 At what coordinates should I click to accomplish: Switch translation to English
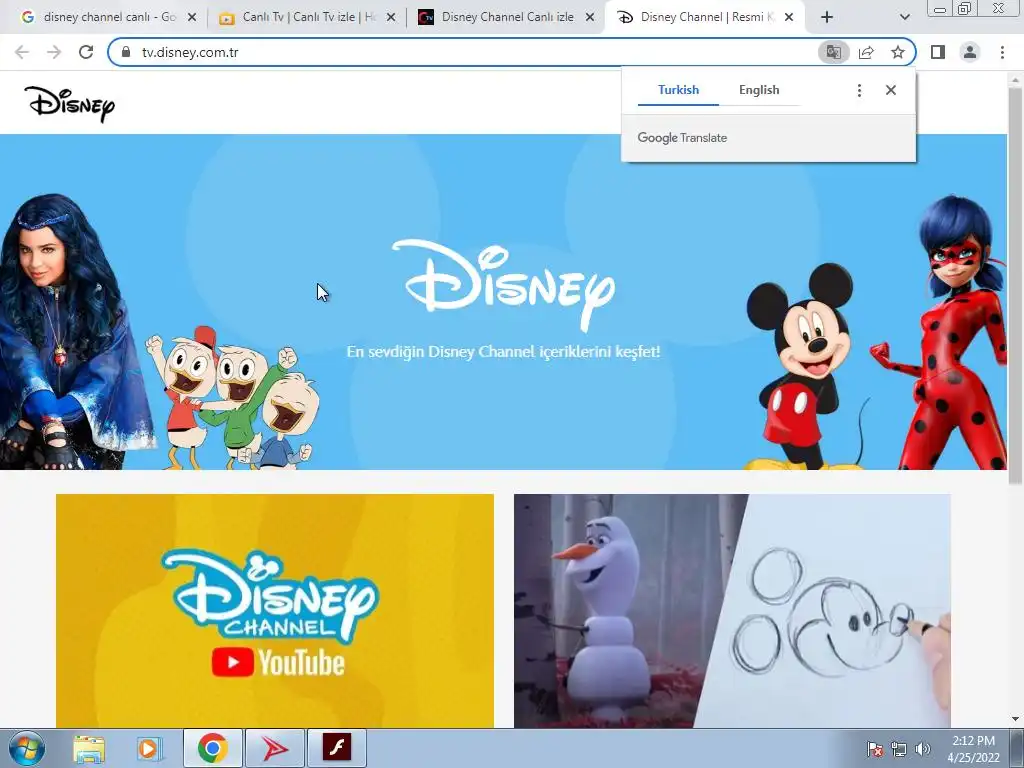[x=759, y=90]
